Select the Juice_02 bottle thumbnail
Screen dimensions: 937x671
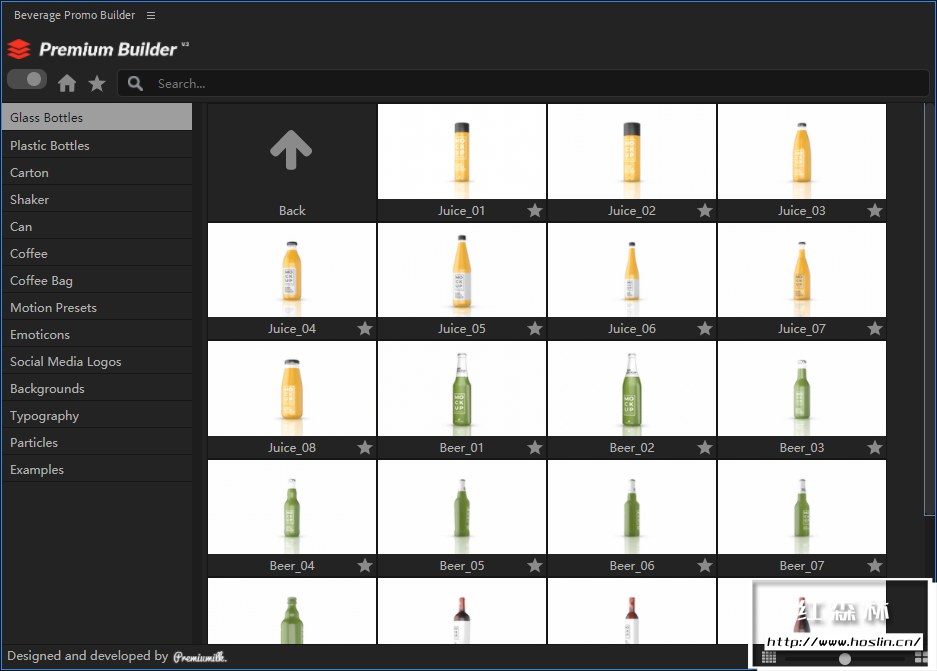(632, 151)
